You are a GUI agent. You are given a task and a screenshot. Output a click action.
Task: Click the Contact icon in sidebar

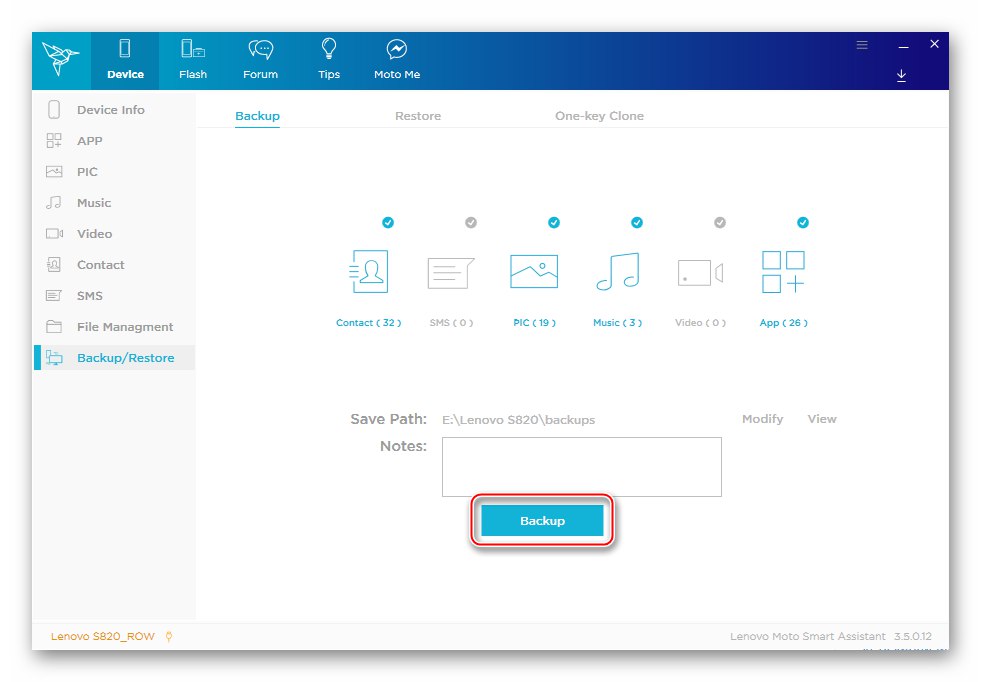click(54, 265)
